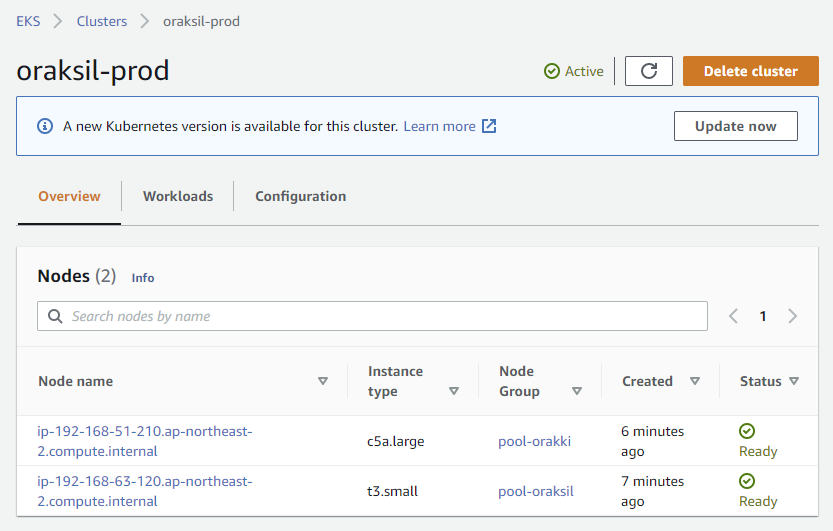Open the Configuration tab
The width and height of the screenshot is (833, 531).
point(301,196)
